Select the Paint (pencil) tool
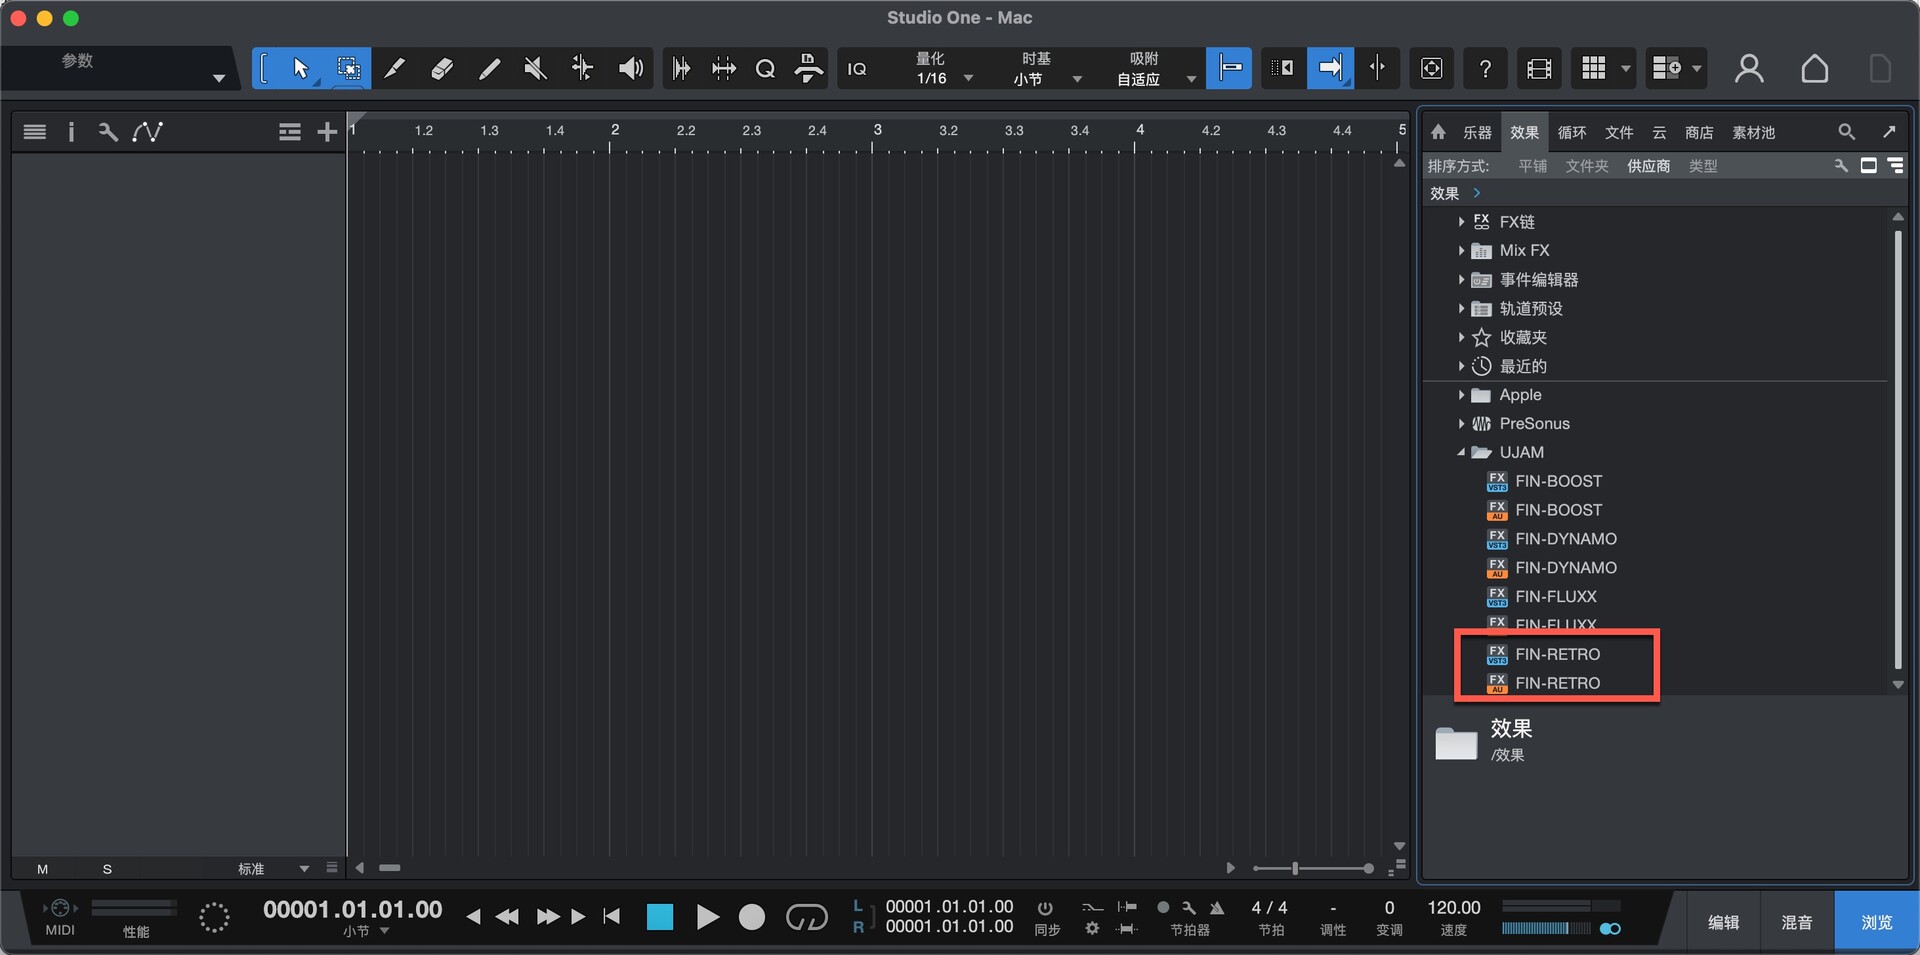 click(x=488, y=68)
